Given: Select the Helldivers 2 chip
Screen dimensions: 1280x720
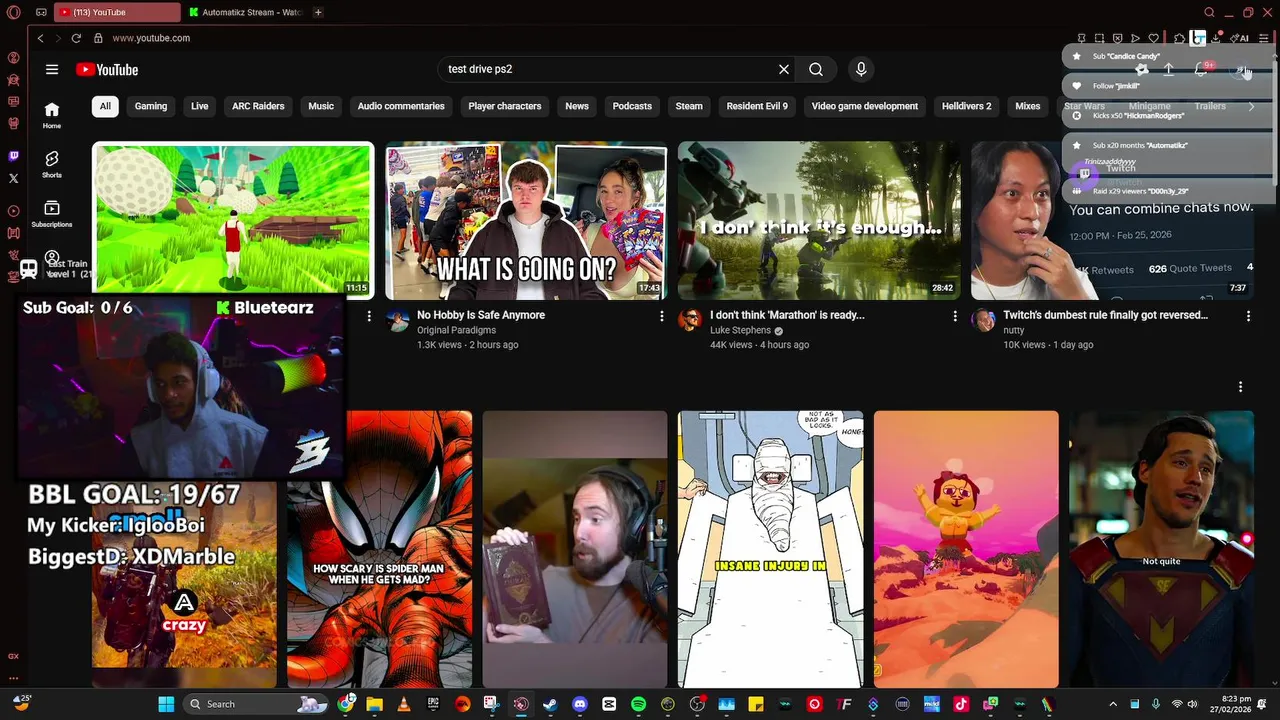Looking at the screenshot, I should tap(967, 106).
